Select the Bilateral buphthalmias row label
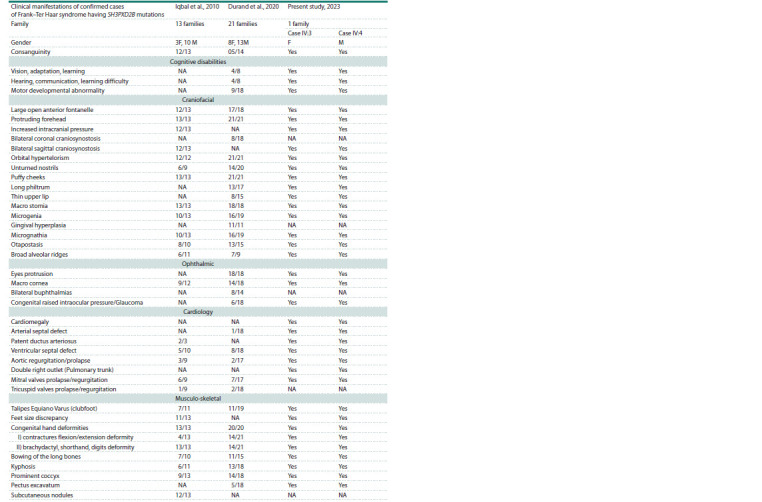The height and width of the screenshot is (502, 762). (x=41, y=293)
